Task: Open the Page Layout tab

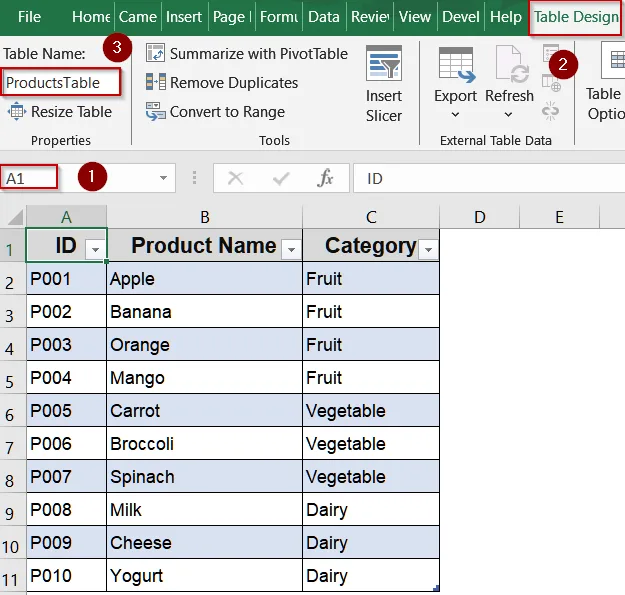Action: 232,17
